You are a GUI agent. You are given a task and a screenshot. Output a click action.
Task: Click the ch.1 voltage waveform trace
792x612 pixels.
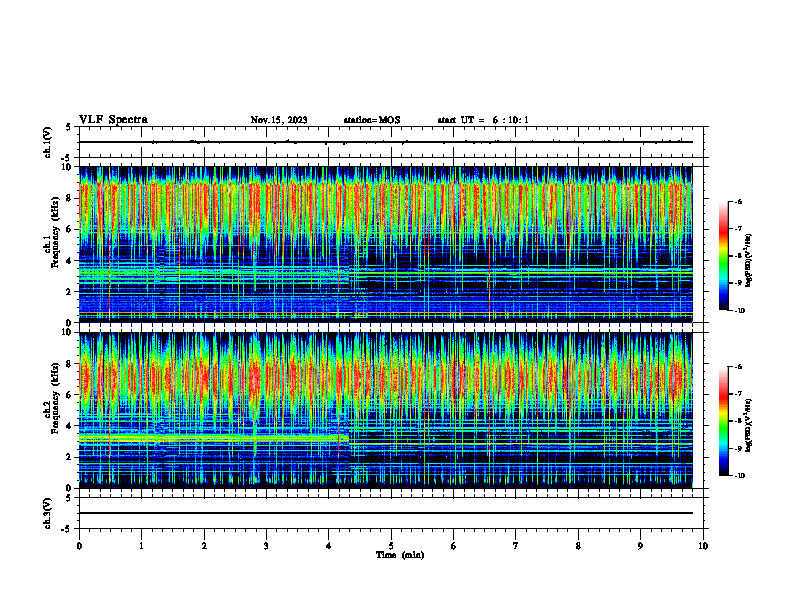386,142
